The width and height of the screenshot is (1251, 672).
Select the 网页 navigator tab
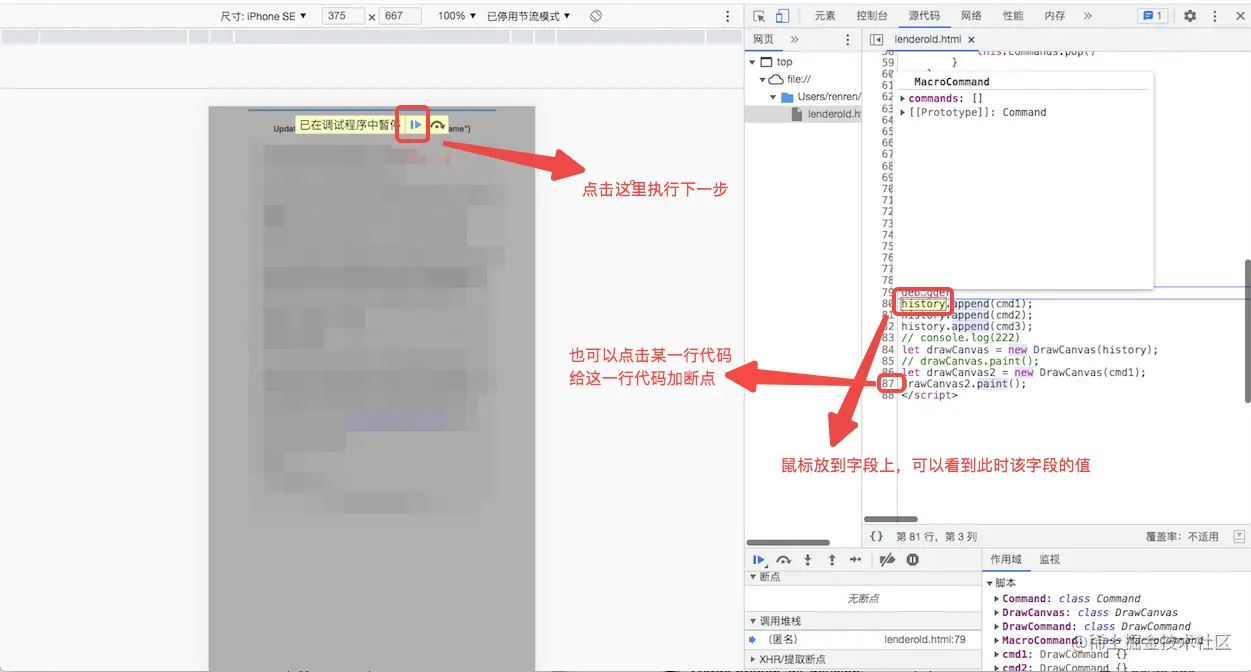(x=764, y=40)
